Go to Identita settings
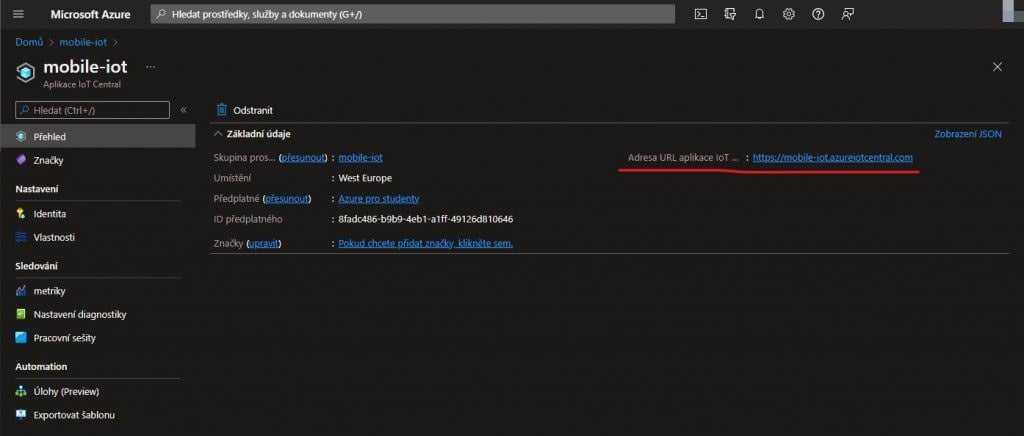Image resolution: width=1024 pixels, height=436 pixels. point(49,213)
